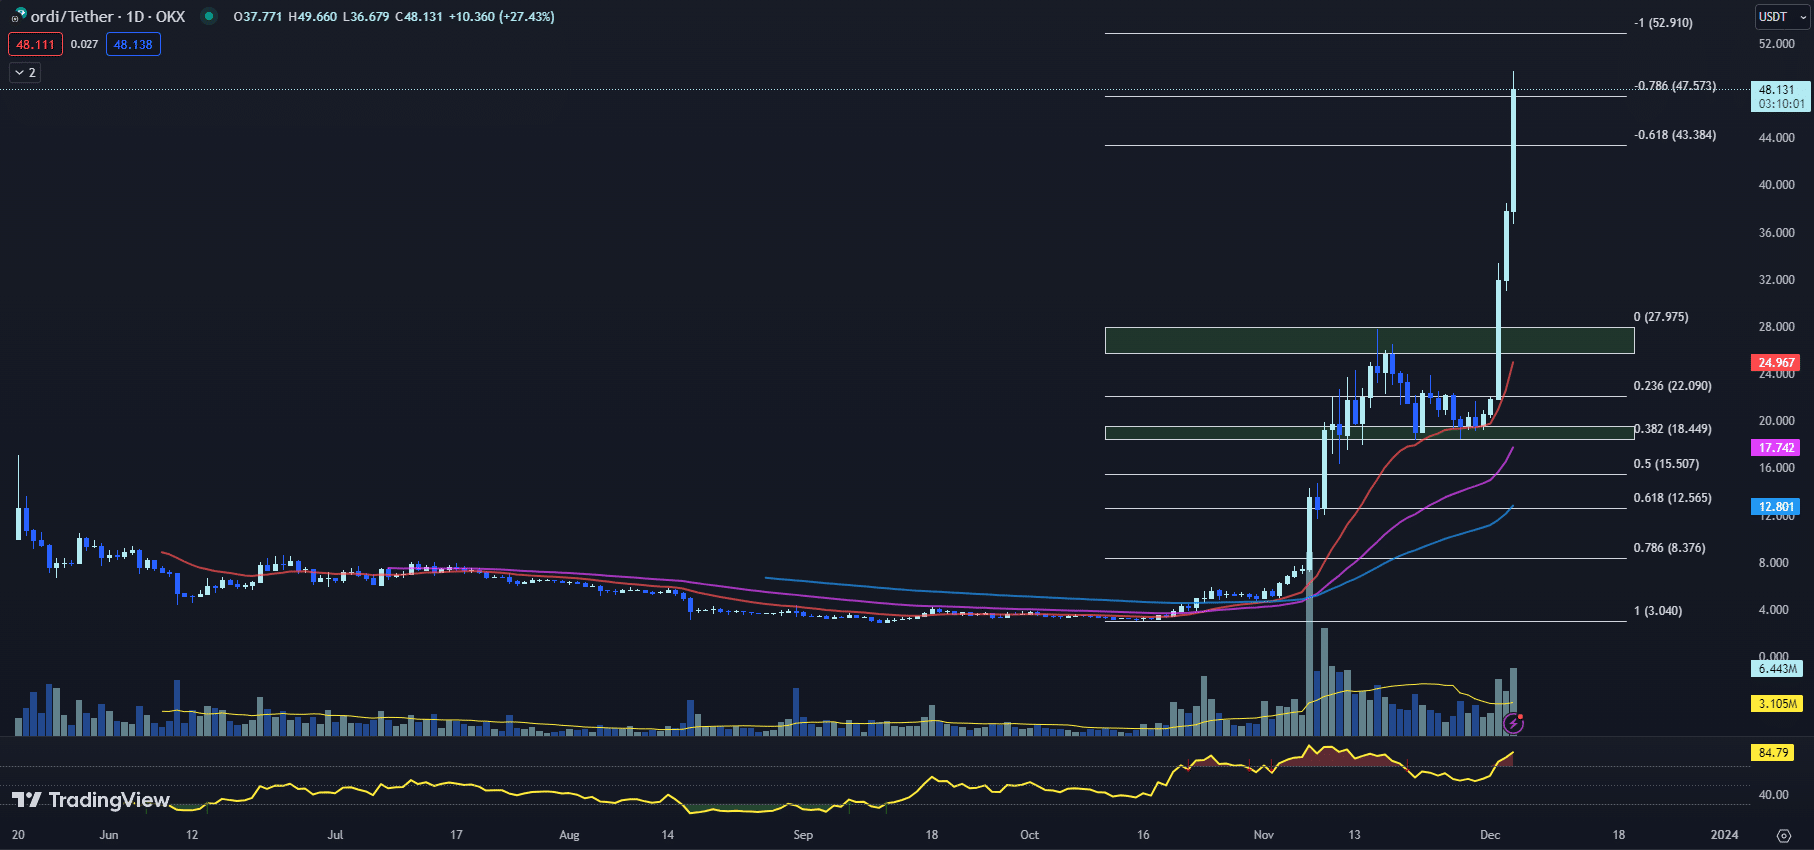Screen dimensions: 1814x850
Task: Click the ordi/Tether 1D OKX chart title
Action: (107, 16)
